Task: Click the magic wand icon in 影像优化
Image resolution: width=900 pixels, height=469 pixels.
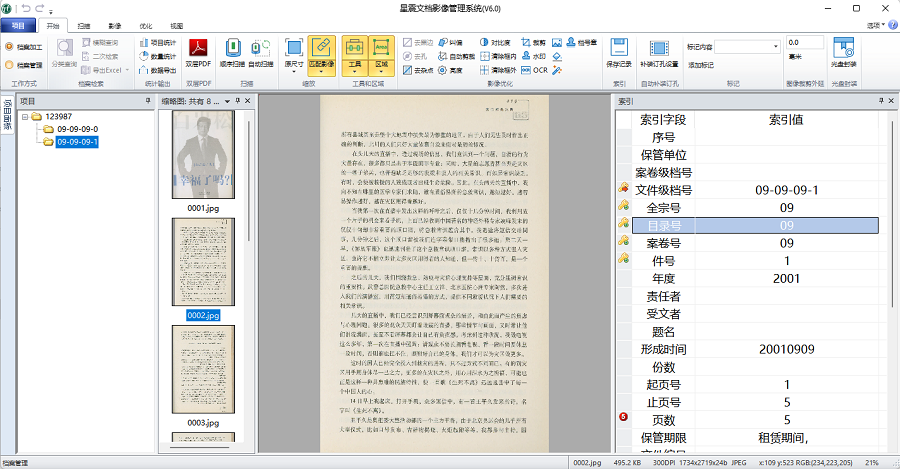Action: click(557, 70)
